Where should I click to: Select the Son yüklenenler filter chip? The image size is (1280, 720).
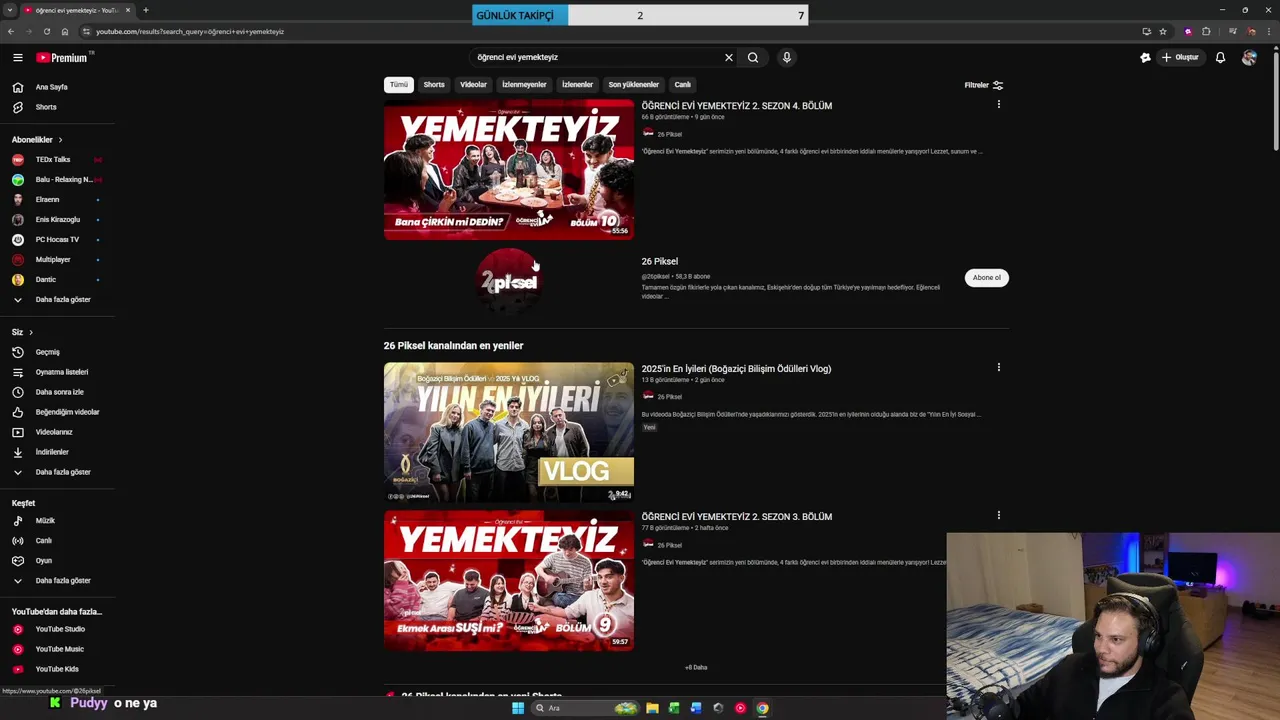coord(634,85)
